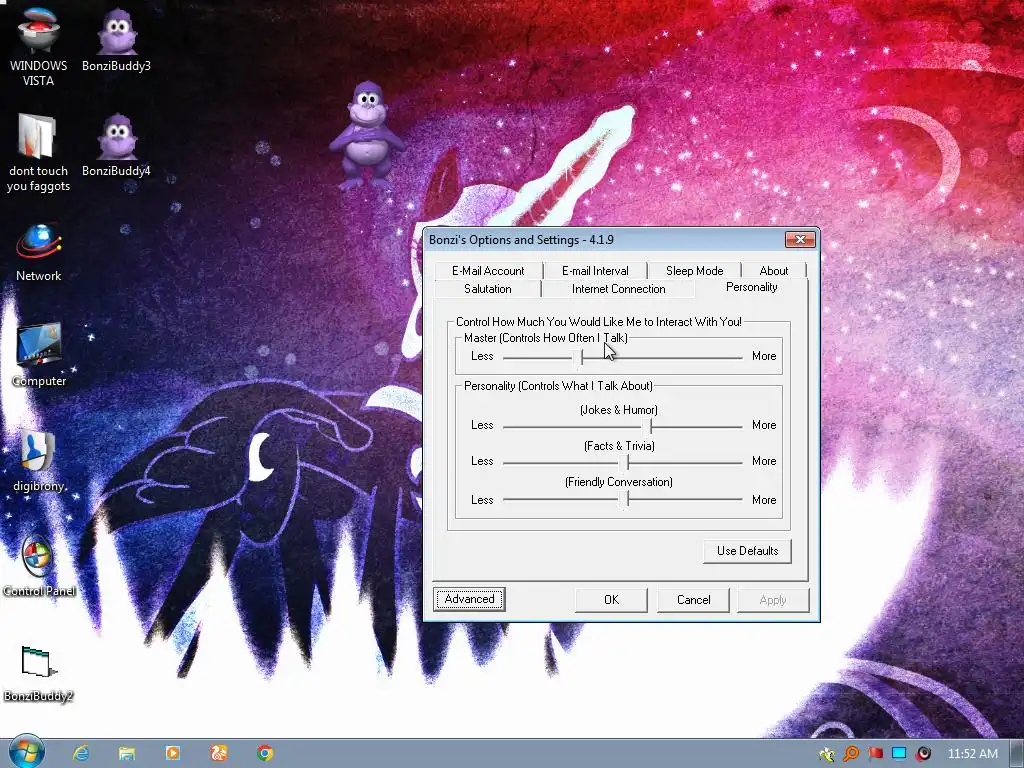Select the Personality tab
1024x768 pixels.
(752, 287)
